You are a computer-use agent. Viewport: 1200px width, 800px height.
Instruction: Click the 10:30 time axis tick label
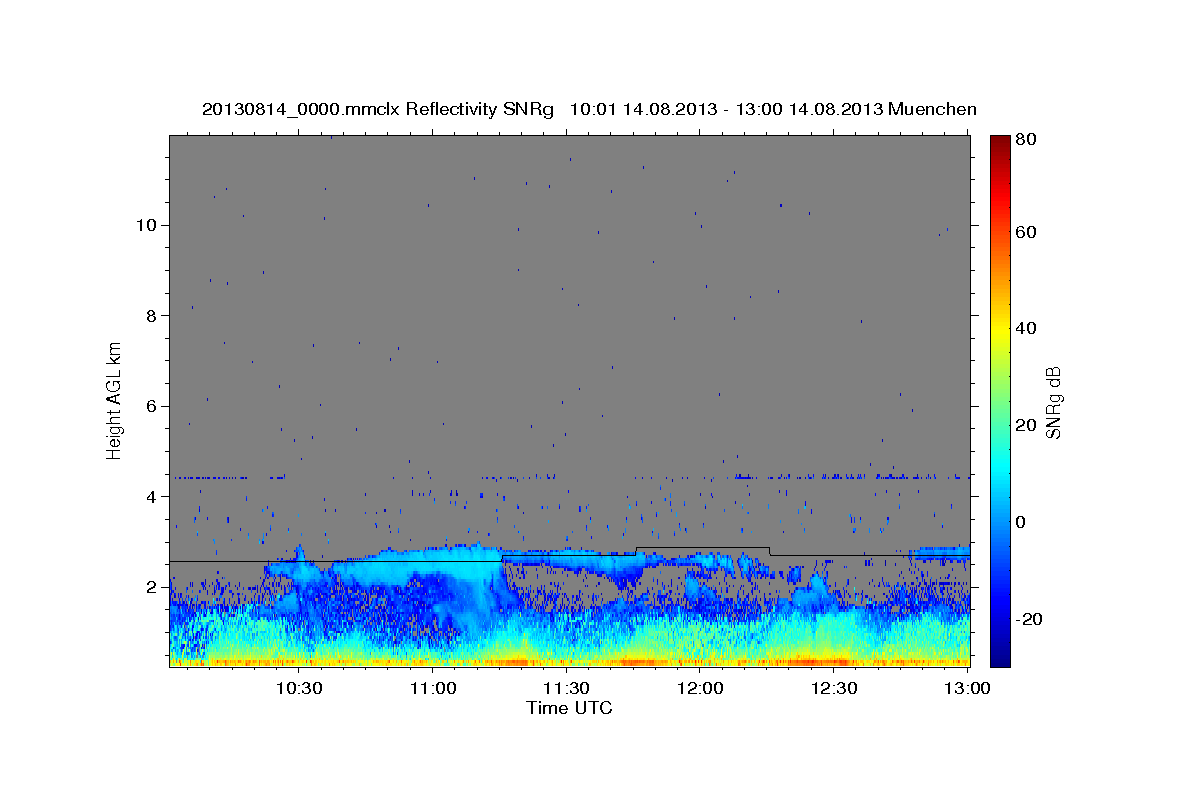click(x=298, y=688)
